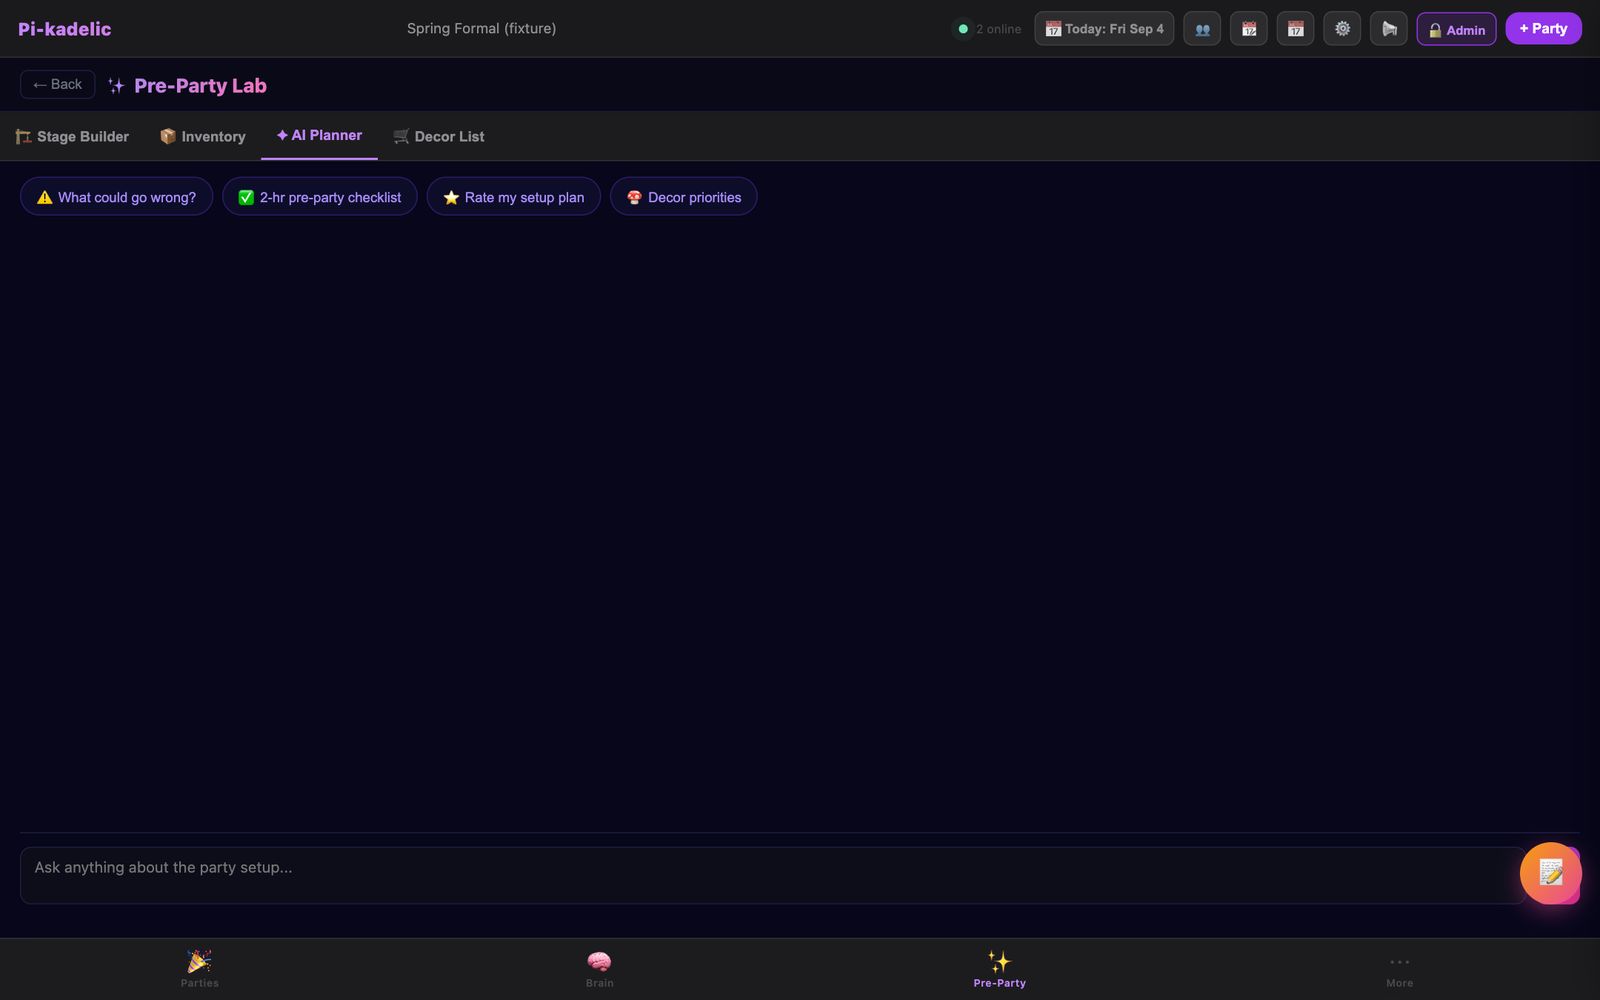Click the Today: Fri Sep 4 date button
The height and width of the screenshot is (1000, 1600).
1104,29
